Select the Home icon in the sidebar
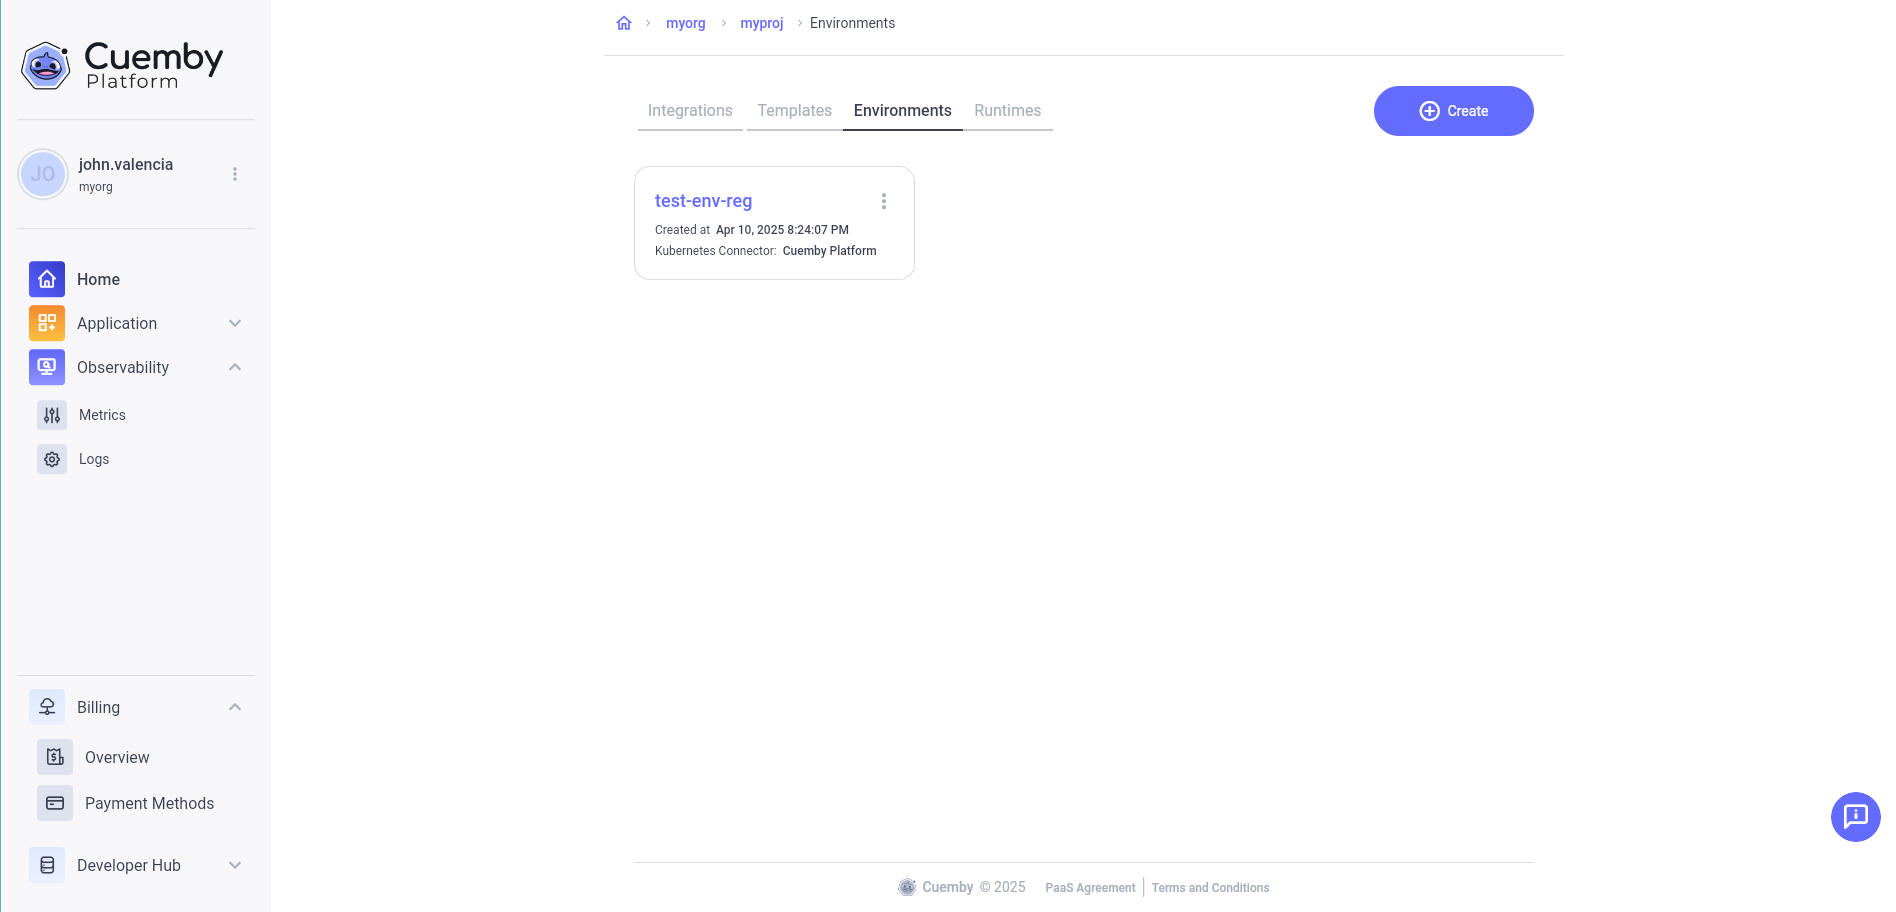 tap(46, 279)
